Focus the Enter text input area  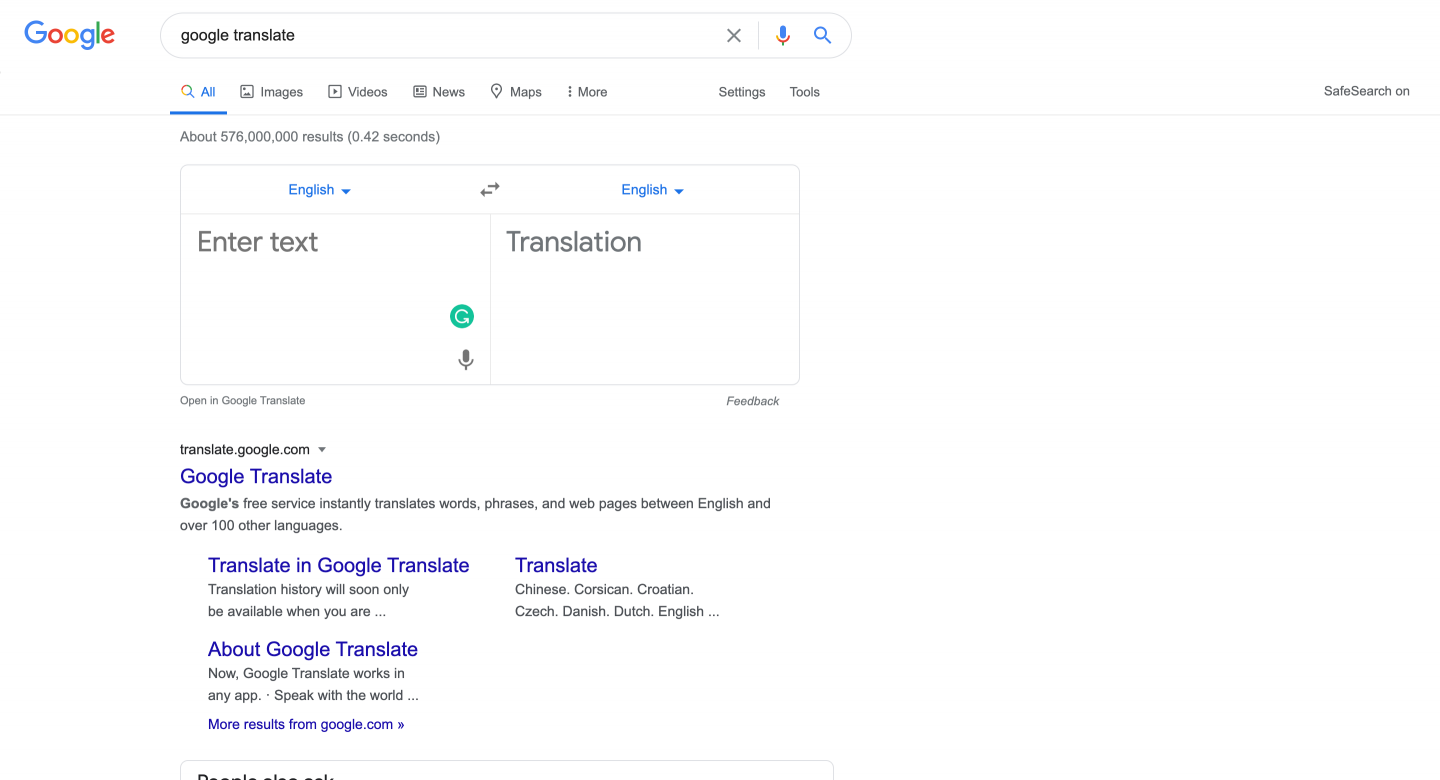point(335,299)
